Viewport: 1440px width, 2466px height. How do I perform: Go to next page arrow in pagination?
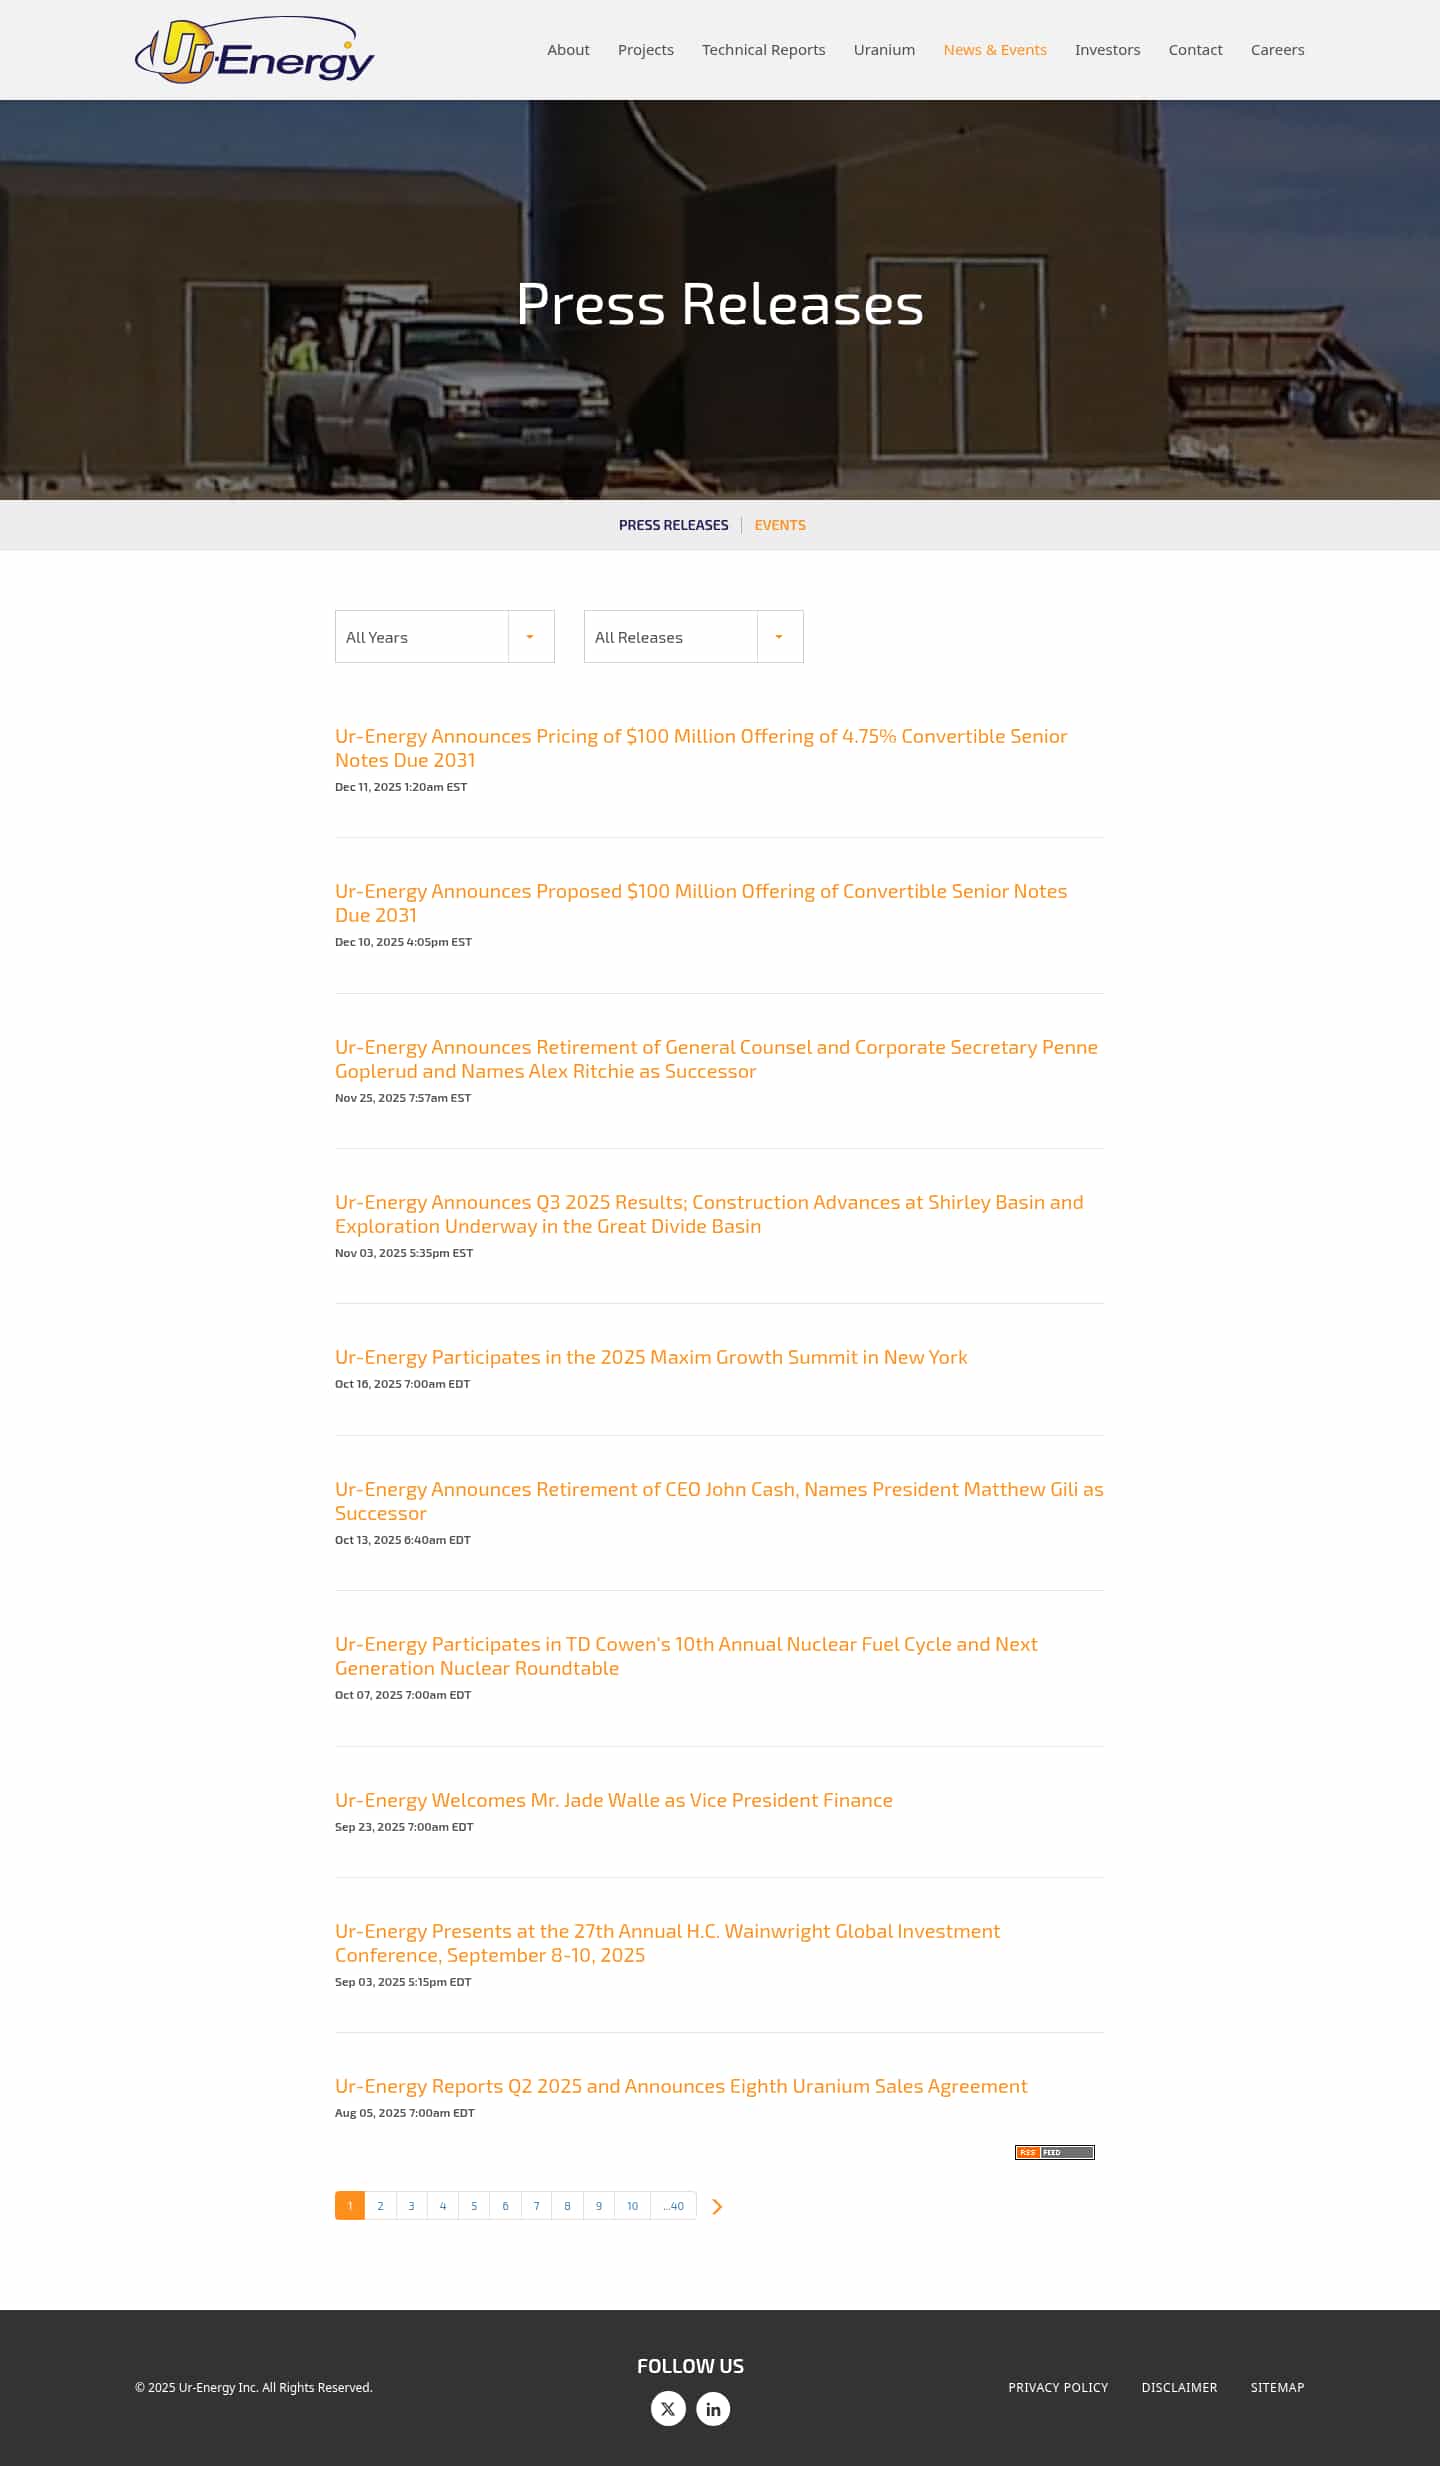tap(717, 2206)
